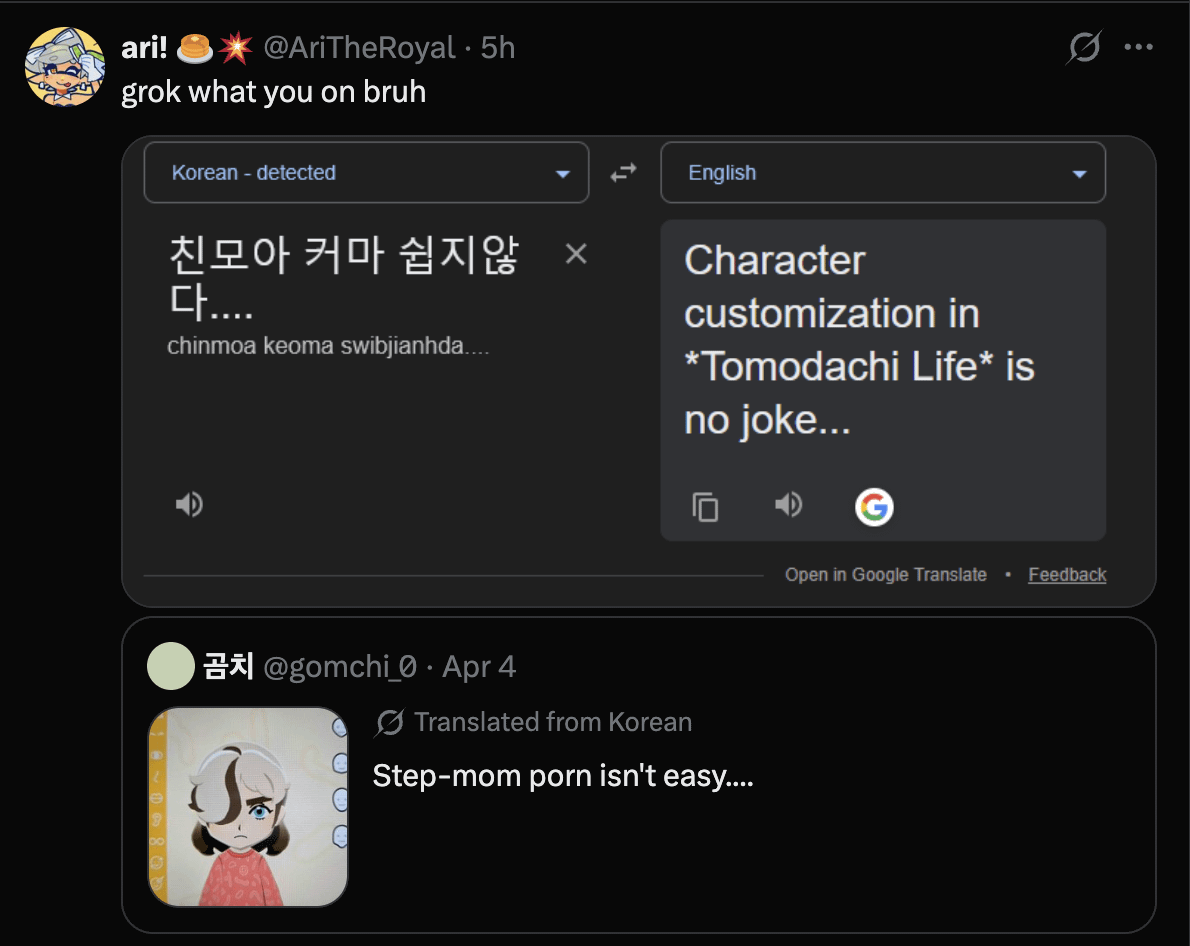The image size is (1190, 946).
Task: Play audio of the Korean source text
Action: tap(189, 505)
